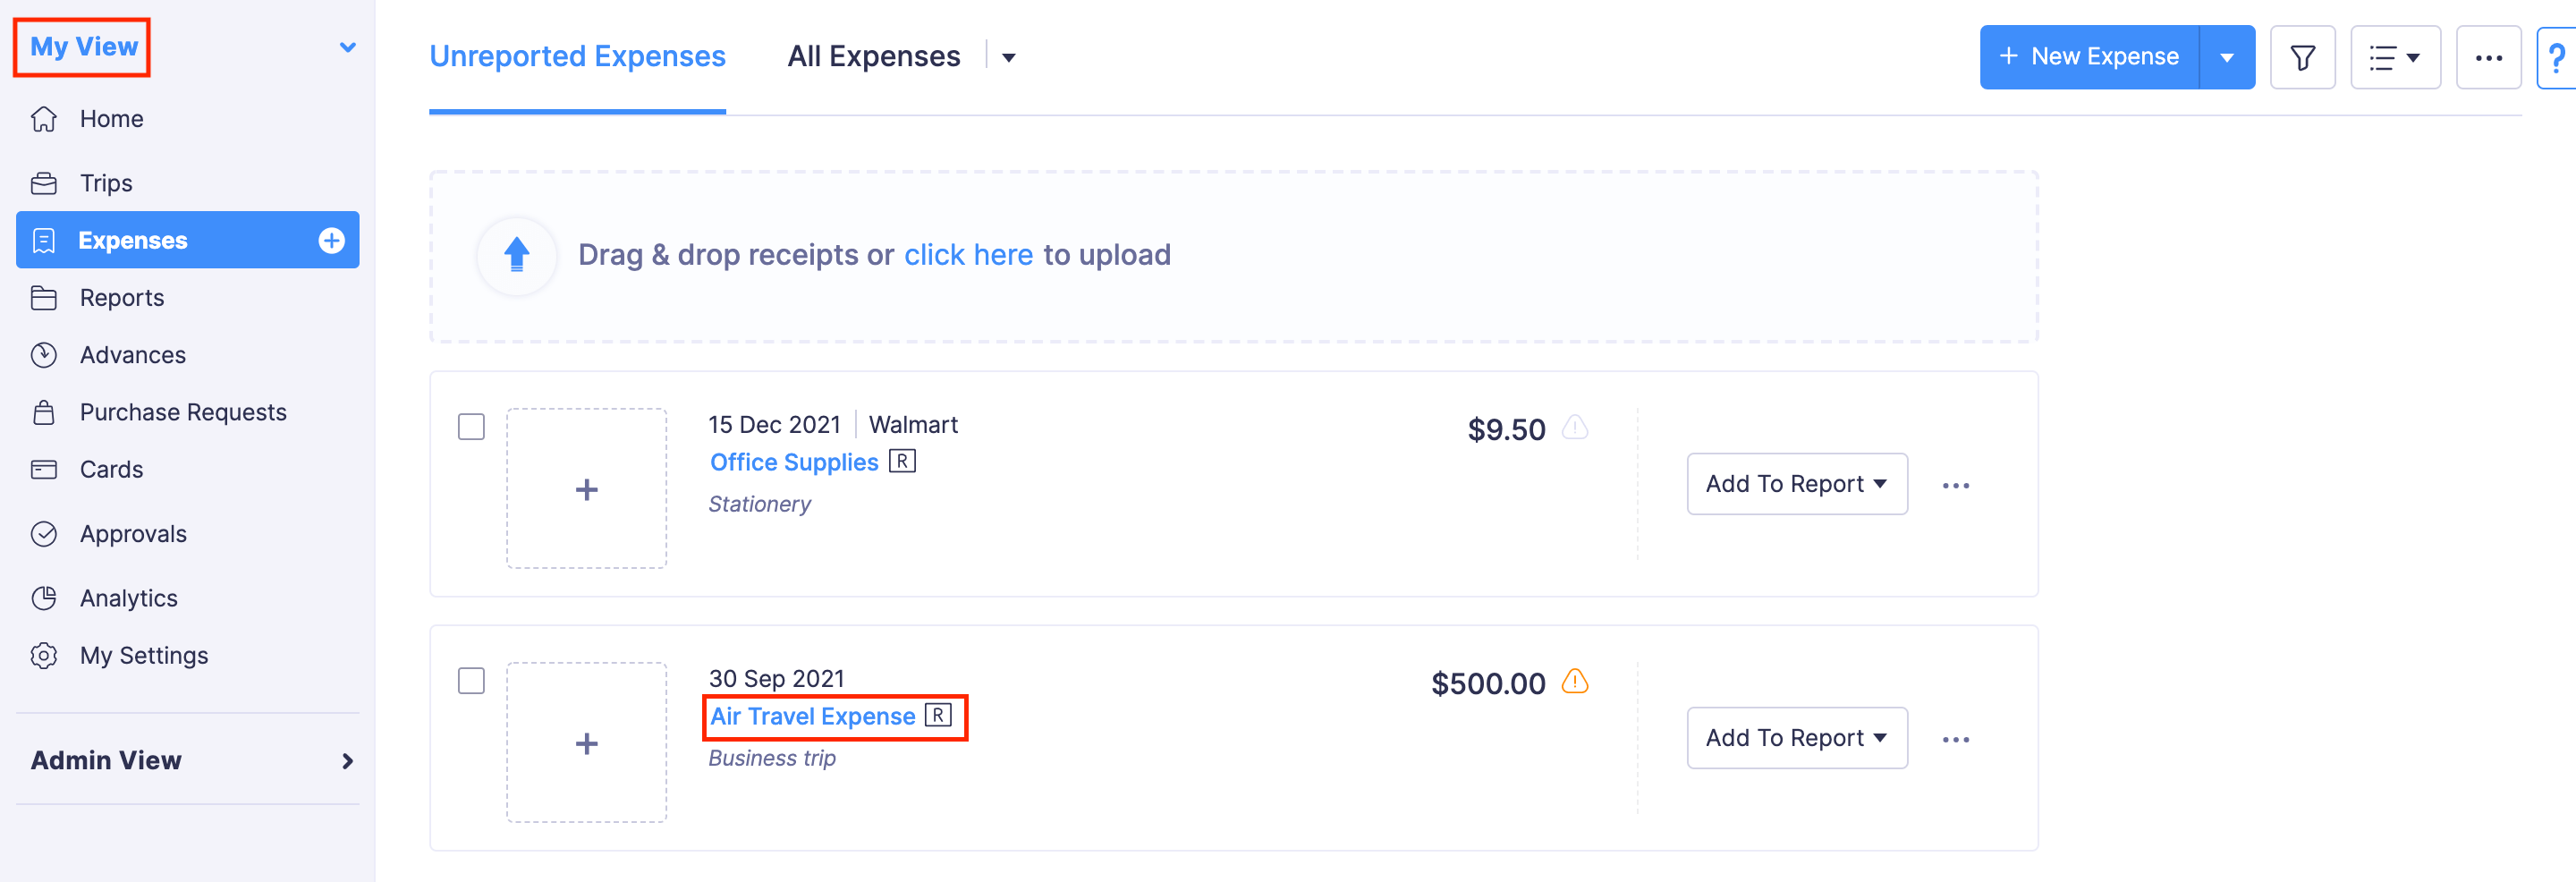The image size is (2576, 882).
Task: Check the Office Supplies expense checkbox
Action: click(x=470, y=426)
